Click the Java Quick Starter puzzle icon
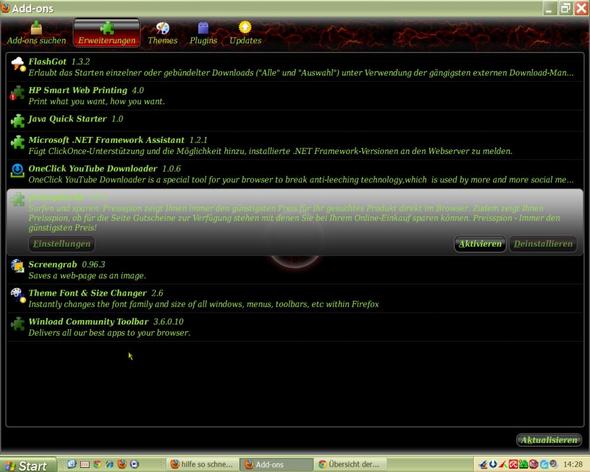Screen dimensions: 590x472 tap(18, 120)
